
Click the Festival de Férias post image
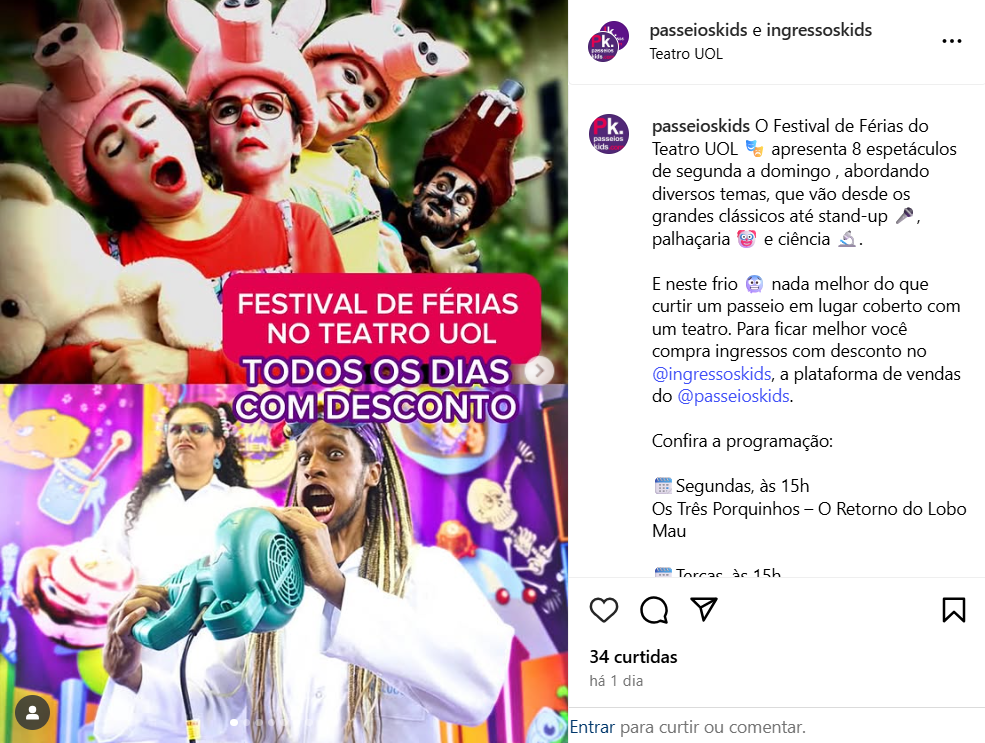284,371
